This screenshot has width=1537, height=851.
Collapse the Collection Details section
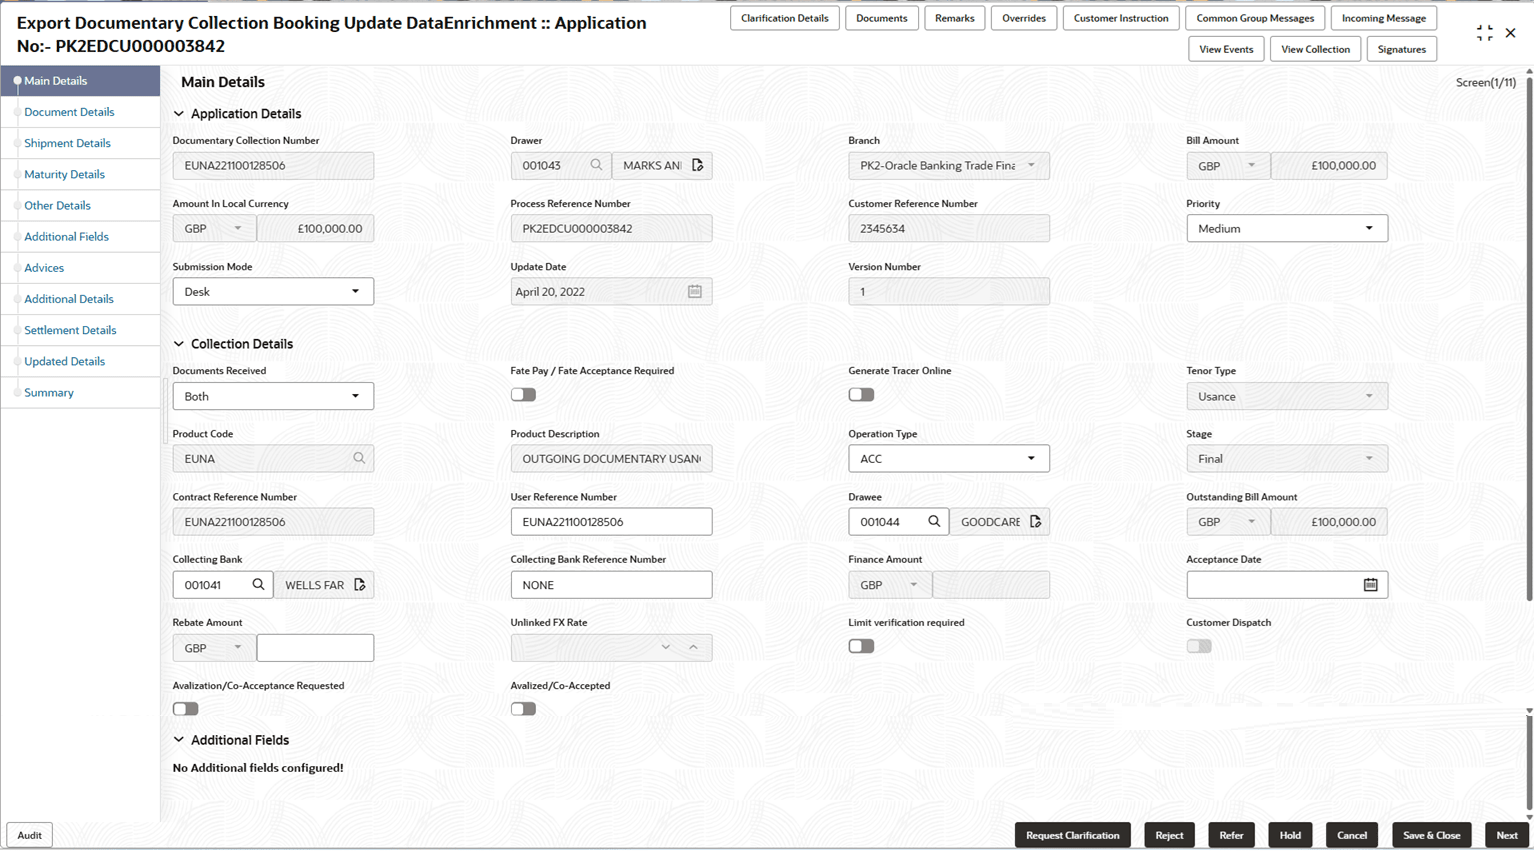coord(179,344)
